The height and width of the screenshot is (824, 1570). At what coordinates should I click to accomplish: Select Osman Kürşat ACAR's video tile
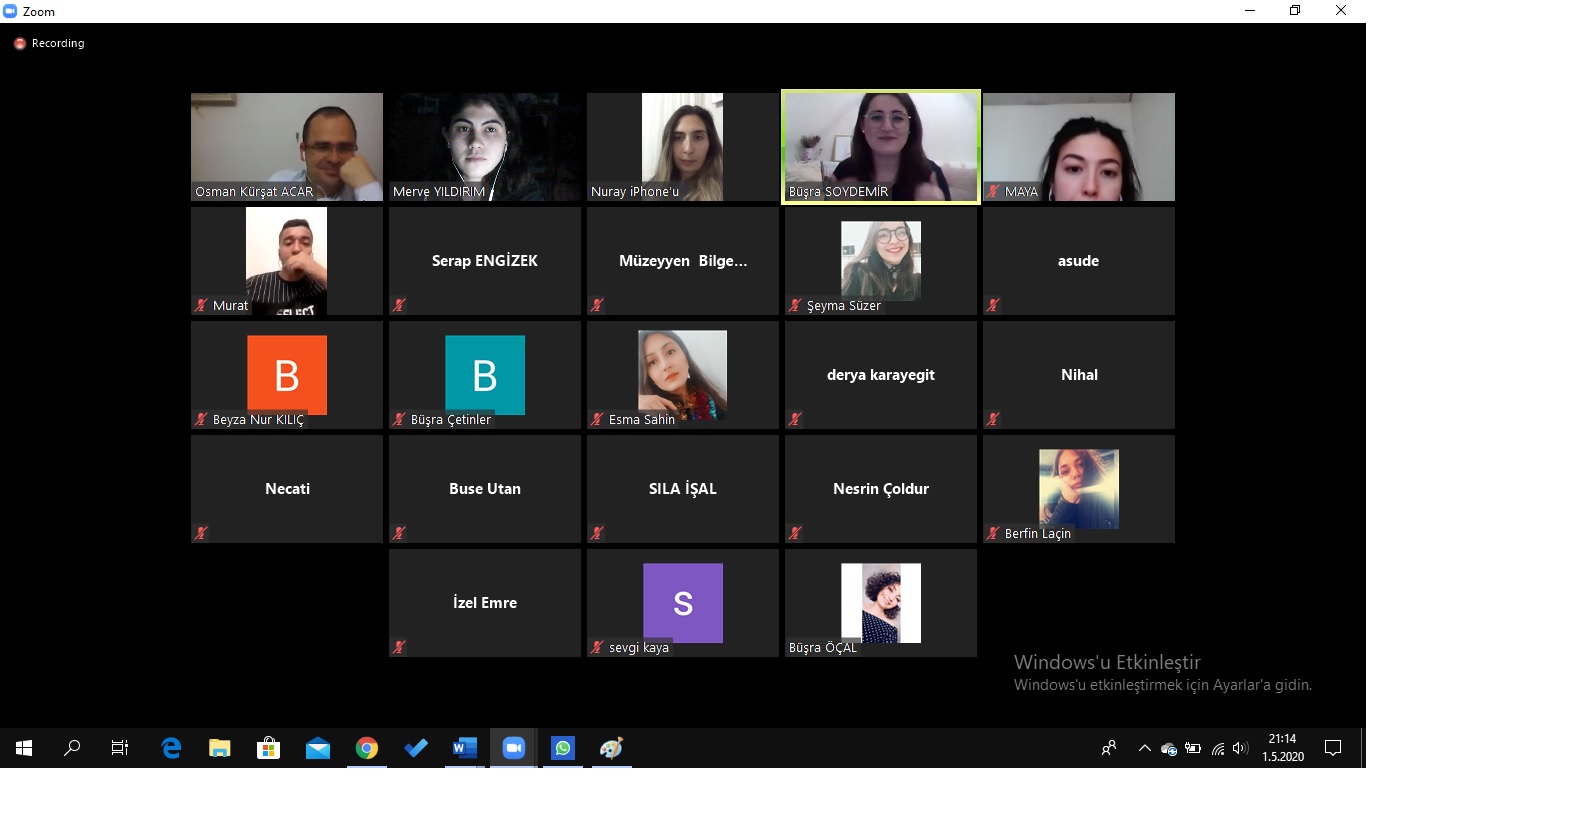[x=287, y=147]
